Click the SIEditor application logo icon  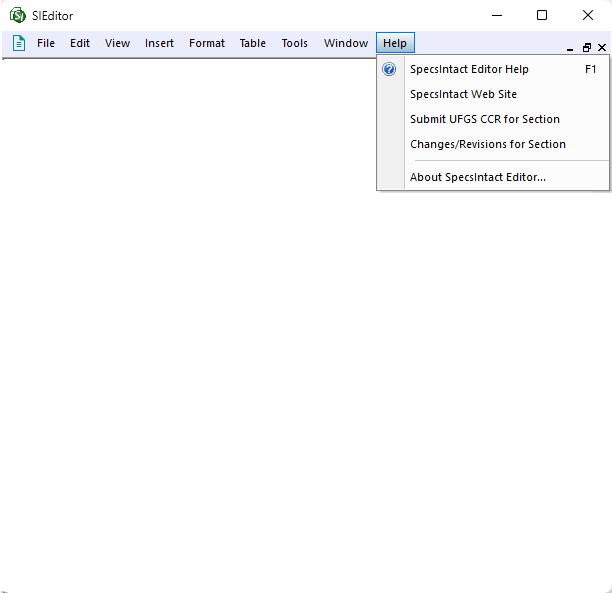pos(18,16)
